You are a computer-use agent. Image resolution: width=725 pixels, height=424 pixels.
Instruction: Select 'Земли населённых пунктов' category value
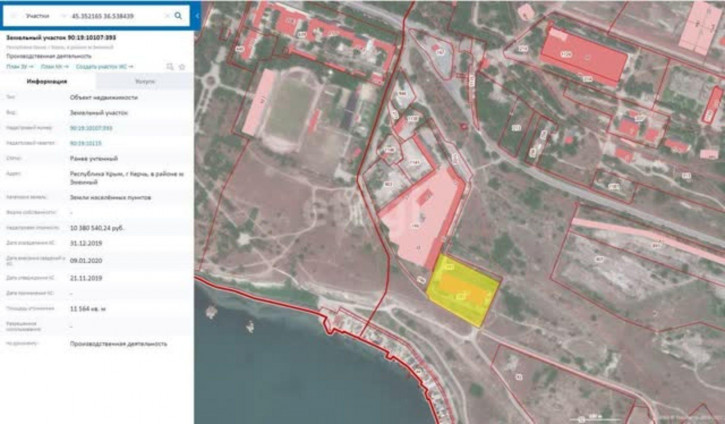pyautogui.click(x=111, y=197)
